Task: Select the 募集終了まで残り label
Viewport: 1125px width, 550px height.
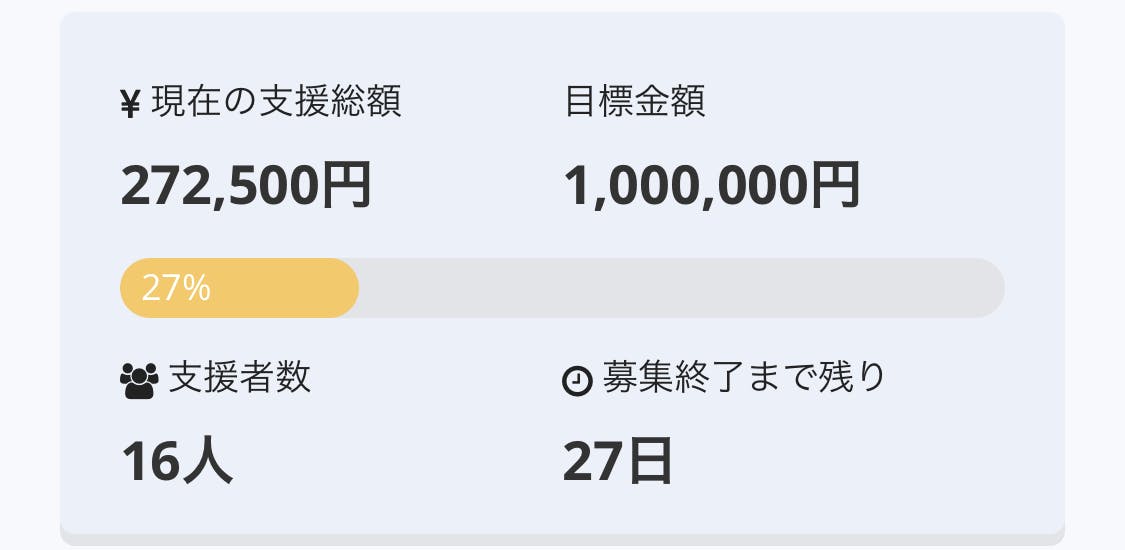Action: pos(744,378)
